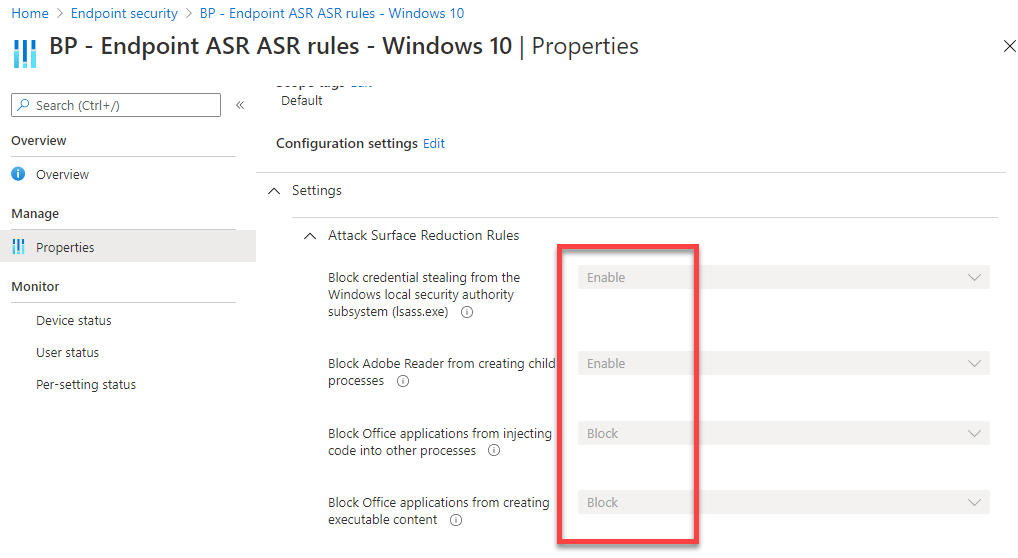
Task: Click the Overview info icon in sidebar
Action: click(x=18, y=174)
